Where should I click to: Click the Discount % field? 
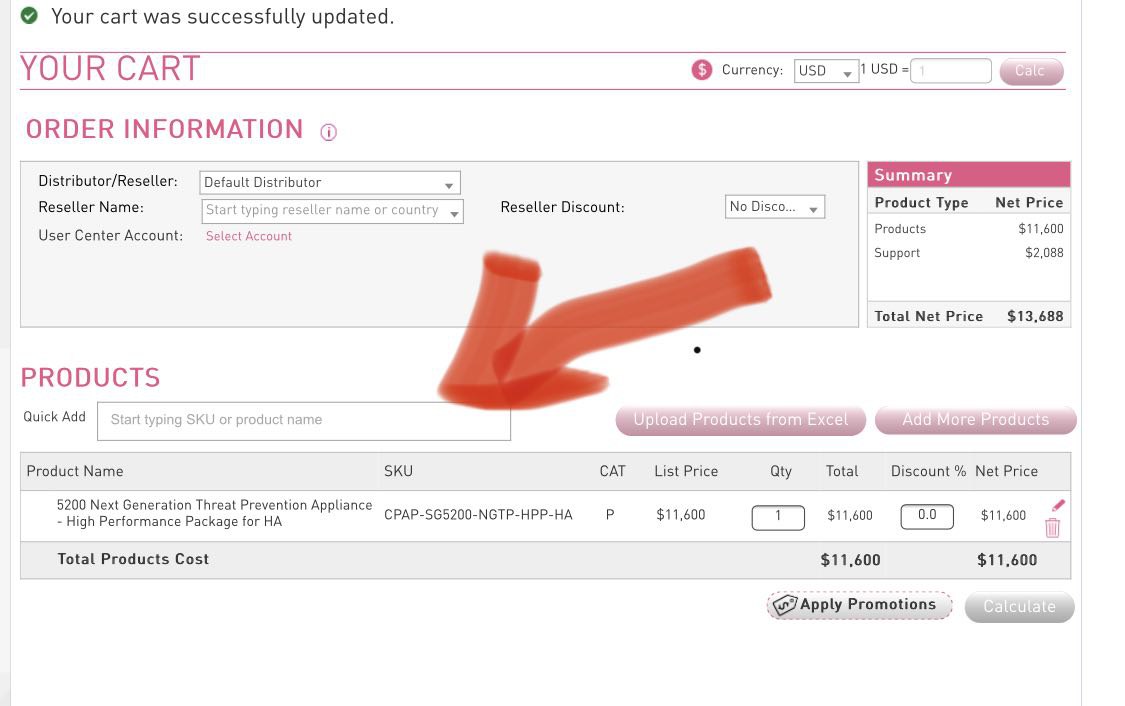(927, 516)
